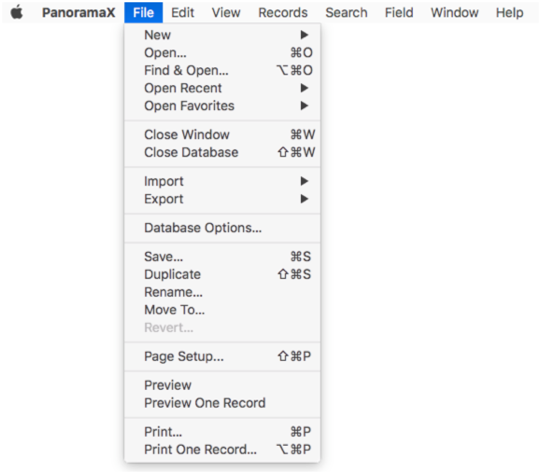Show the Export submenu
Screen dimensions: 541x474
(x=222, y=199)
